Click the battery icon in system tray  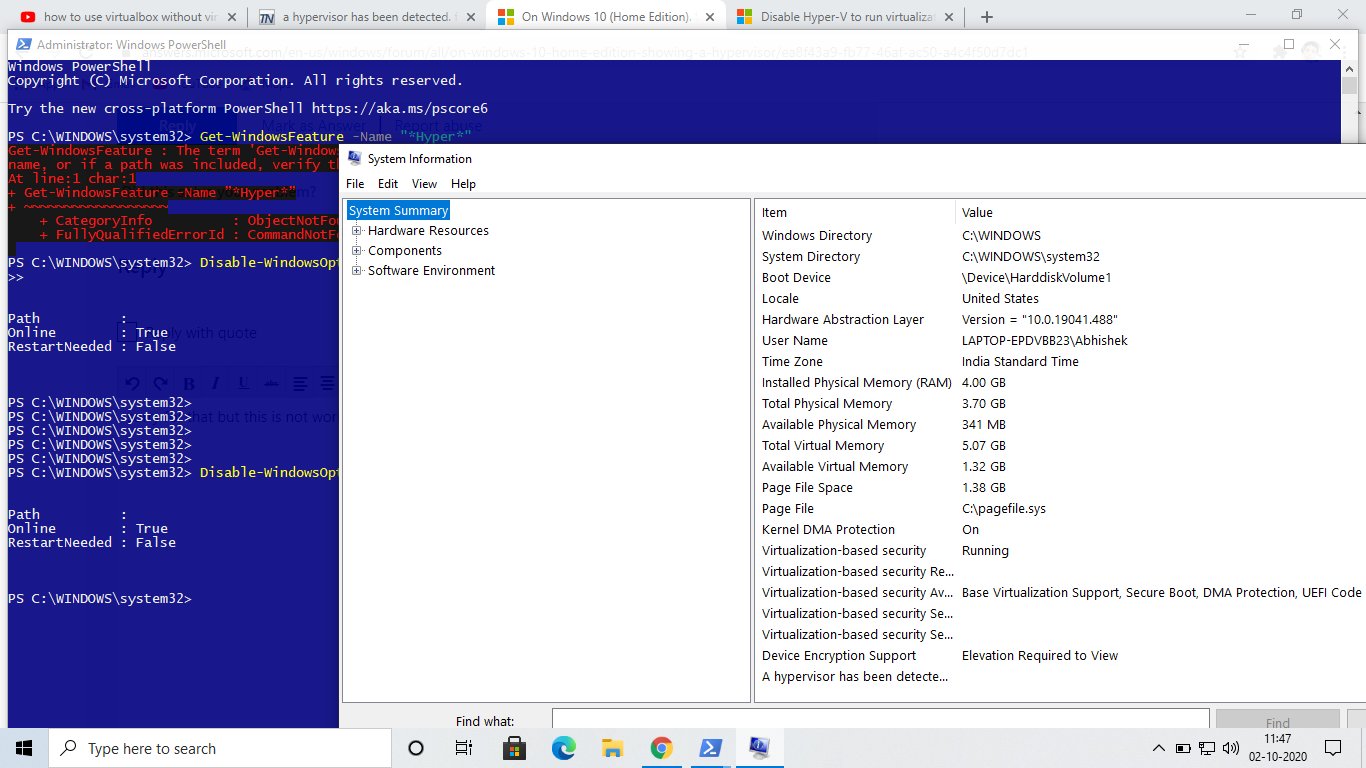pyautogui.click(x=1183, y=748)
